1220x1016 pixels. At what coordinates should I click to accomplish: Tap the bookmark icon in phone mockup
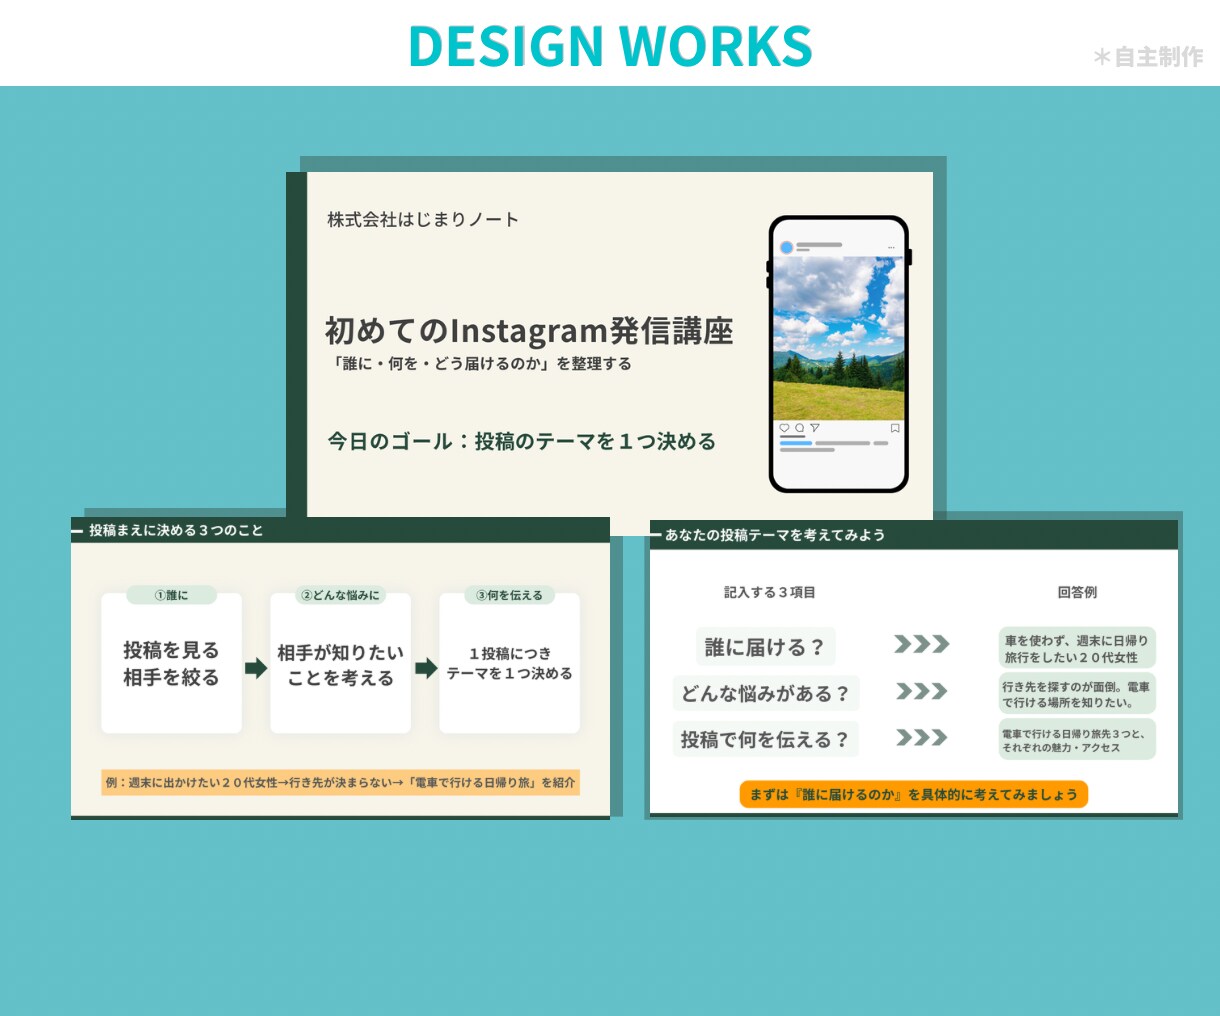tap(894, 428)
